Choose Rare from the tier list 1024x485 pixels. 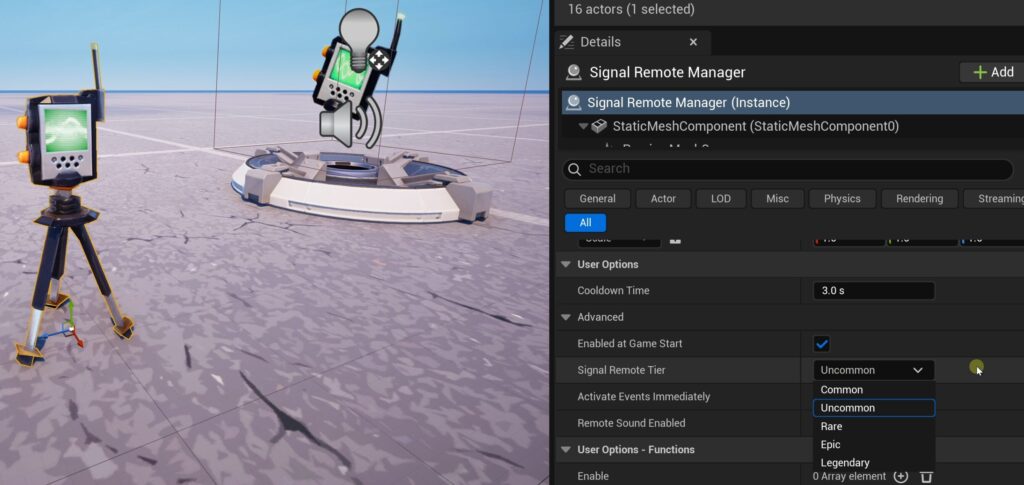(x=832, y=426)
